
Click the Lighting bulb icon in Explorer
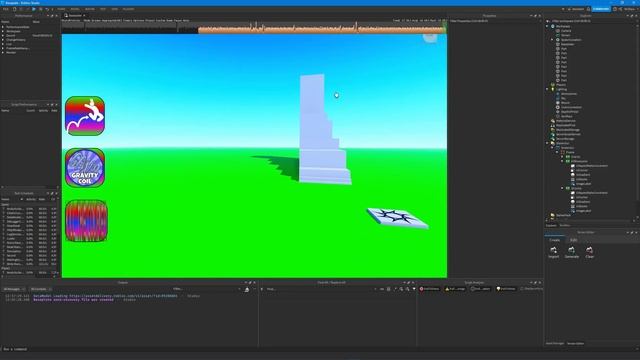(553, 89)
